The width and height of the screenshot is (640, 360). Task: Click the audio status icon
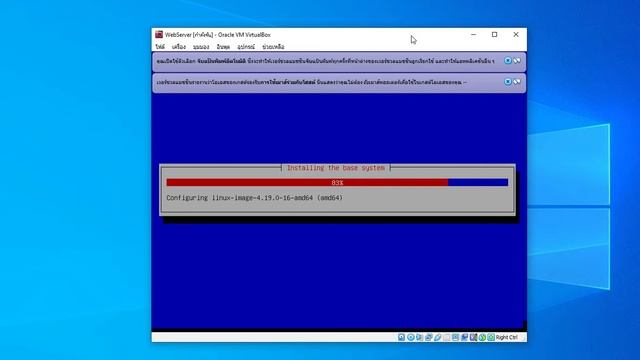click(419, 337)
